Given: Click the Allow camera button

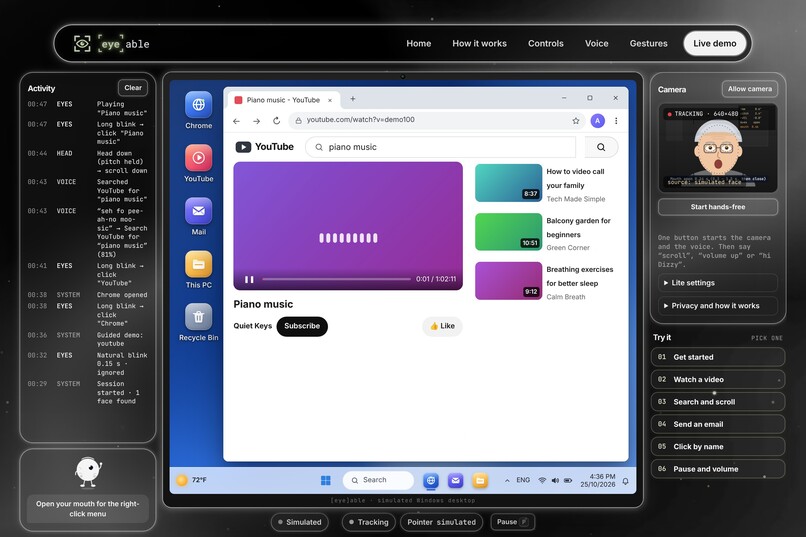Looking at the screenshot, I should coord(749,89).
